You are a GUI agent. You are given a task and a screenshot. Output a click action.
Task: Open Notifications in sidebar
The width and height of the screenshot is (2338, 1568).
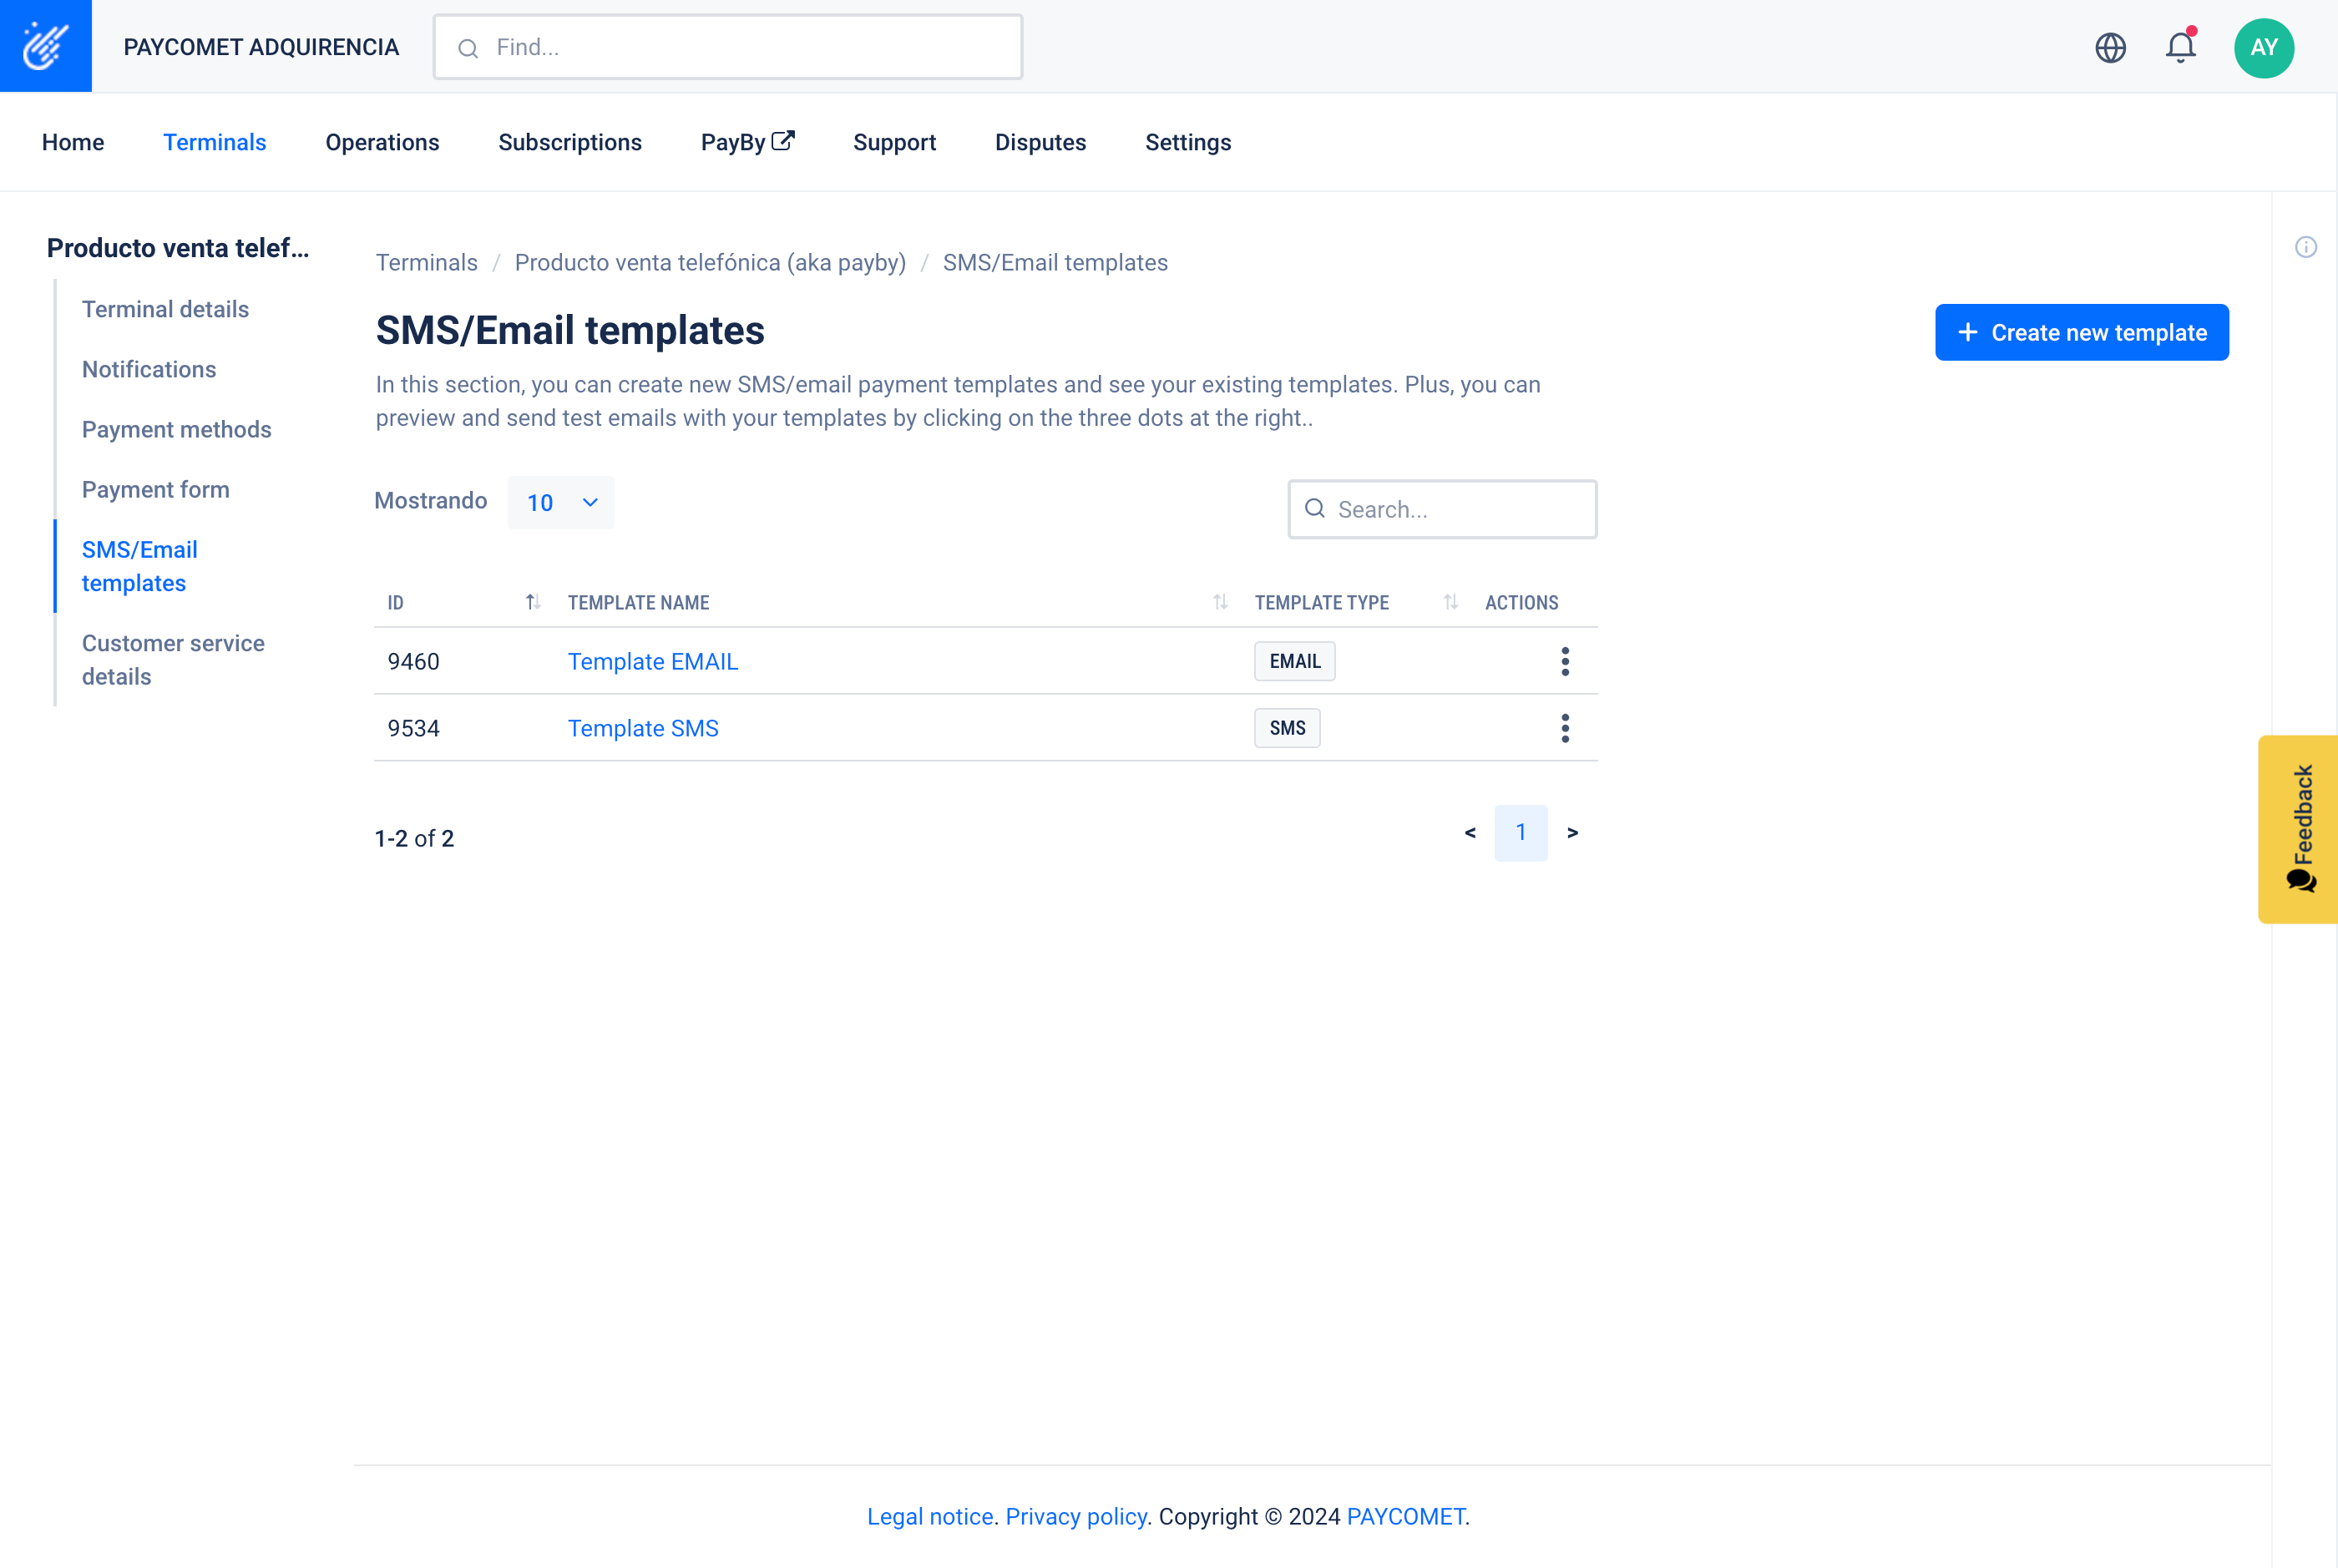[x=149, y=369]
